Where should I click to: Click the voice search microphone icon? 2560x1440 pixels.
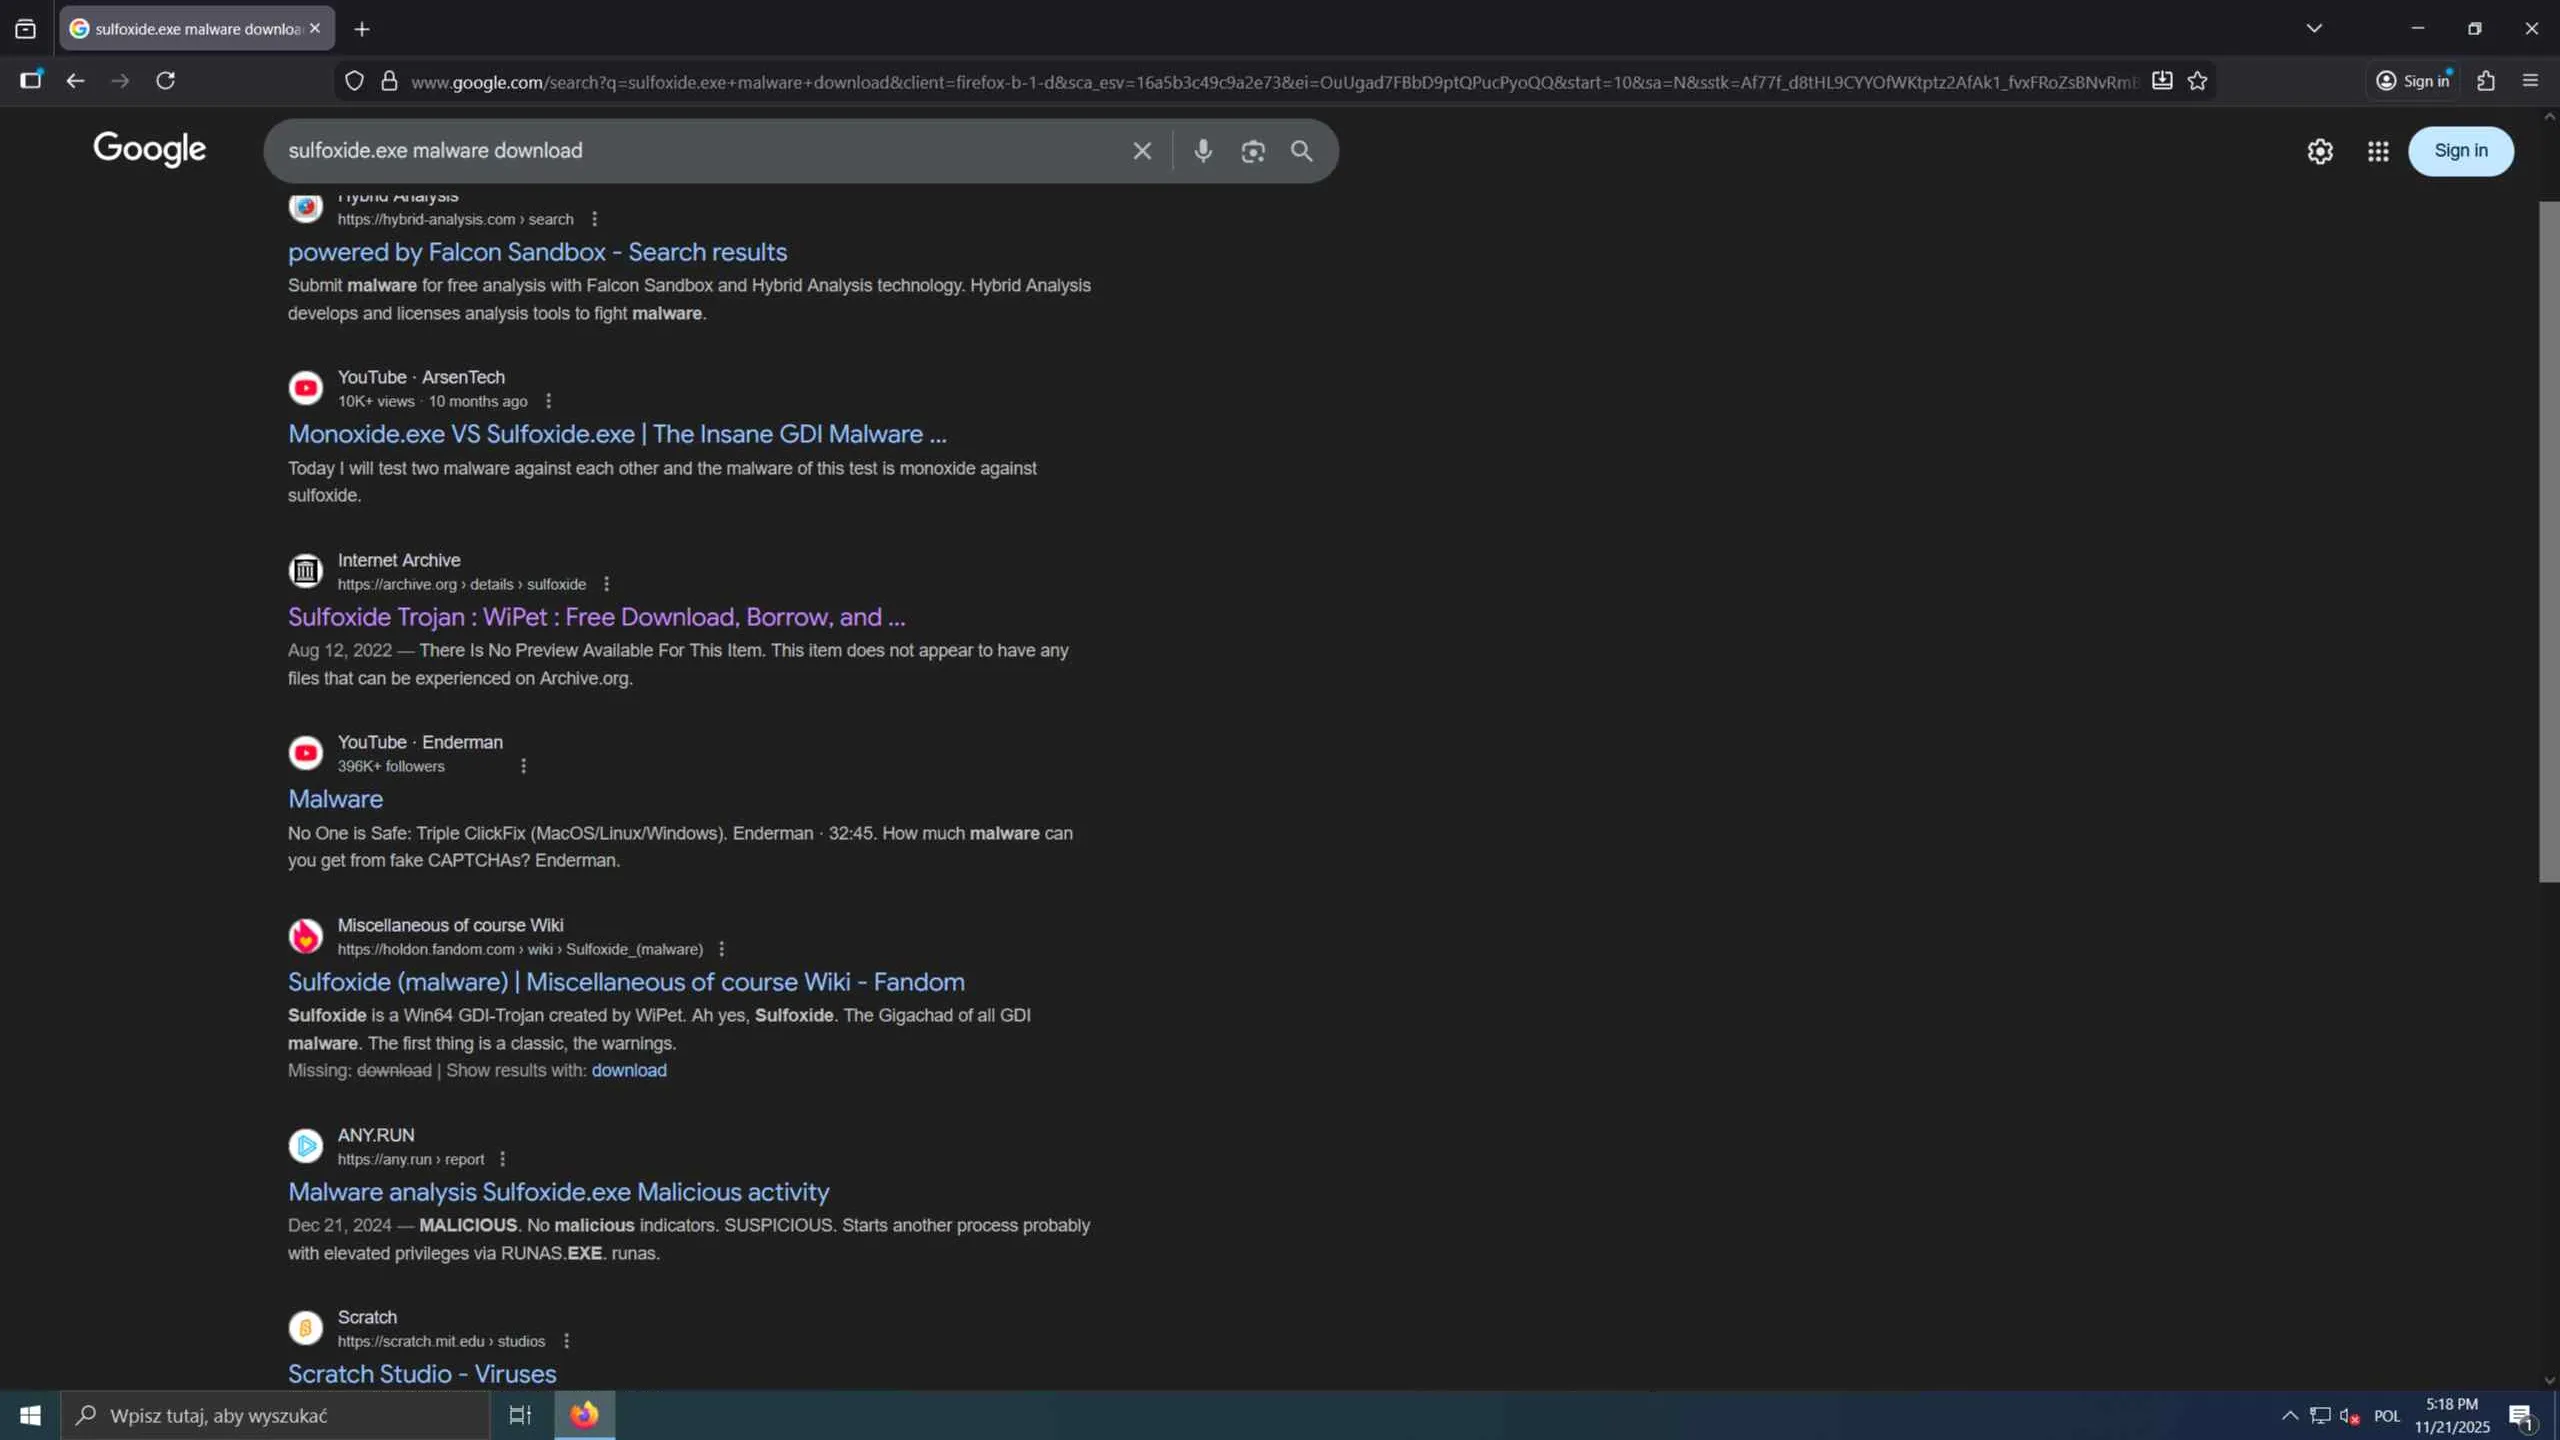[x=1203, y=151]
